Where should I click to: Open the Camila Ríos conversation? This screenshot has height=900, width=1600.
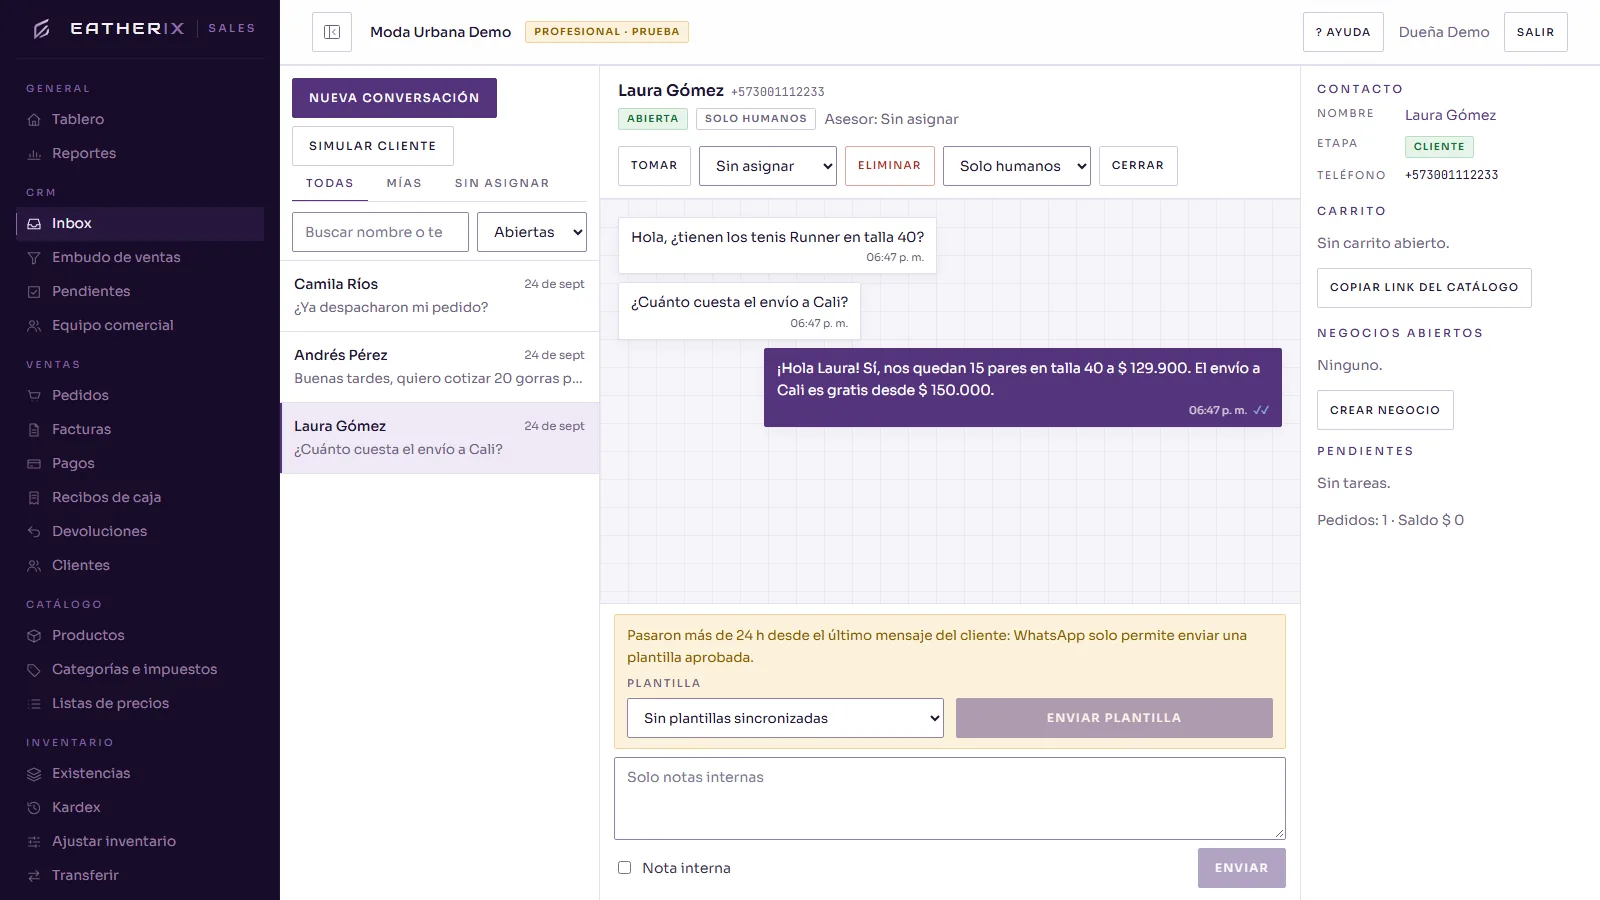point(440,296)
